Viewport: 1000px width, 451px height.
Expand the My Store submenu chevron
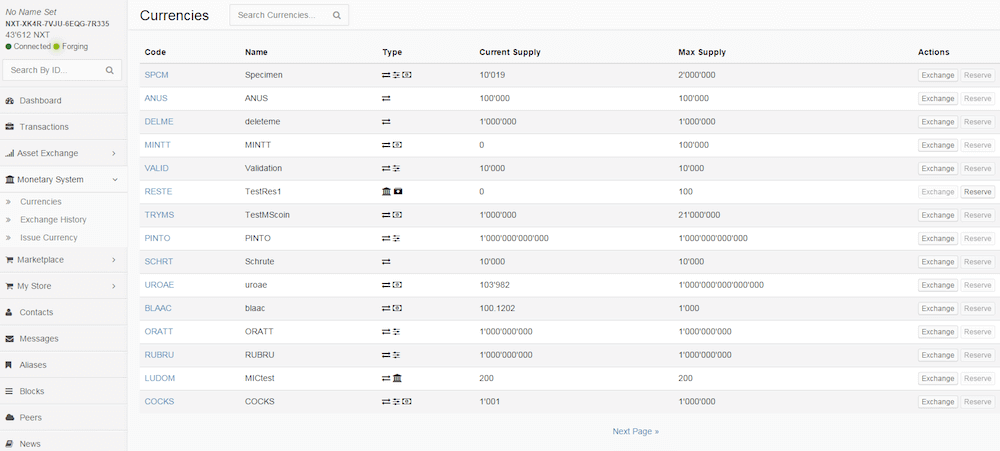pos(114,286)
